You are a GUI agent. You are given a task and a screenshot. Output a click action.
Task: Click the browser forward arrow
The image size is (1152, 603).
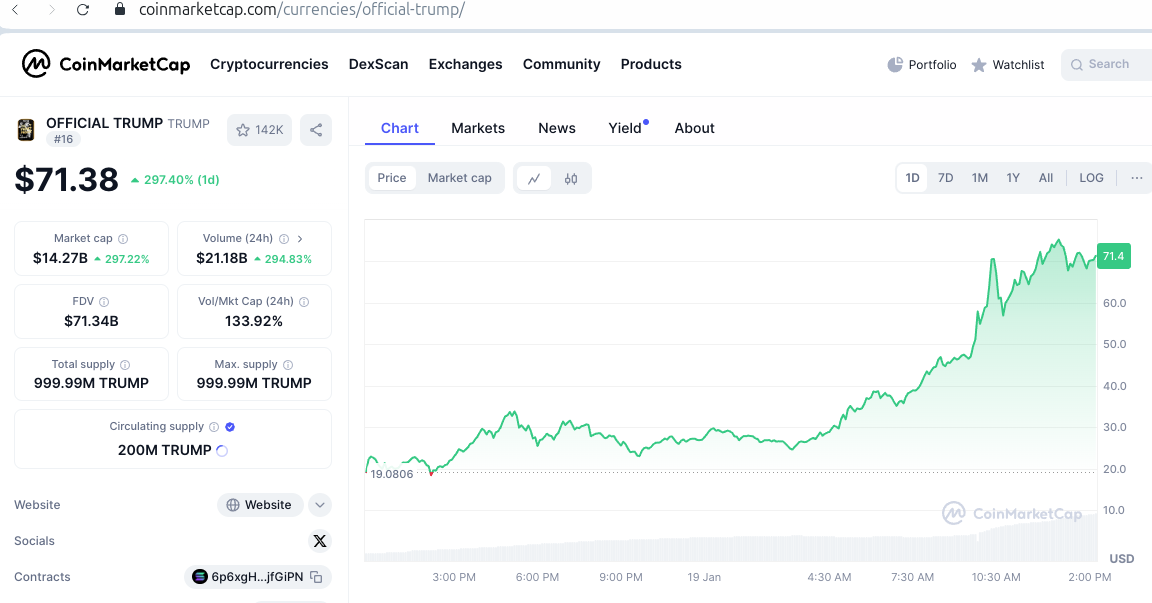pos(51,10)
